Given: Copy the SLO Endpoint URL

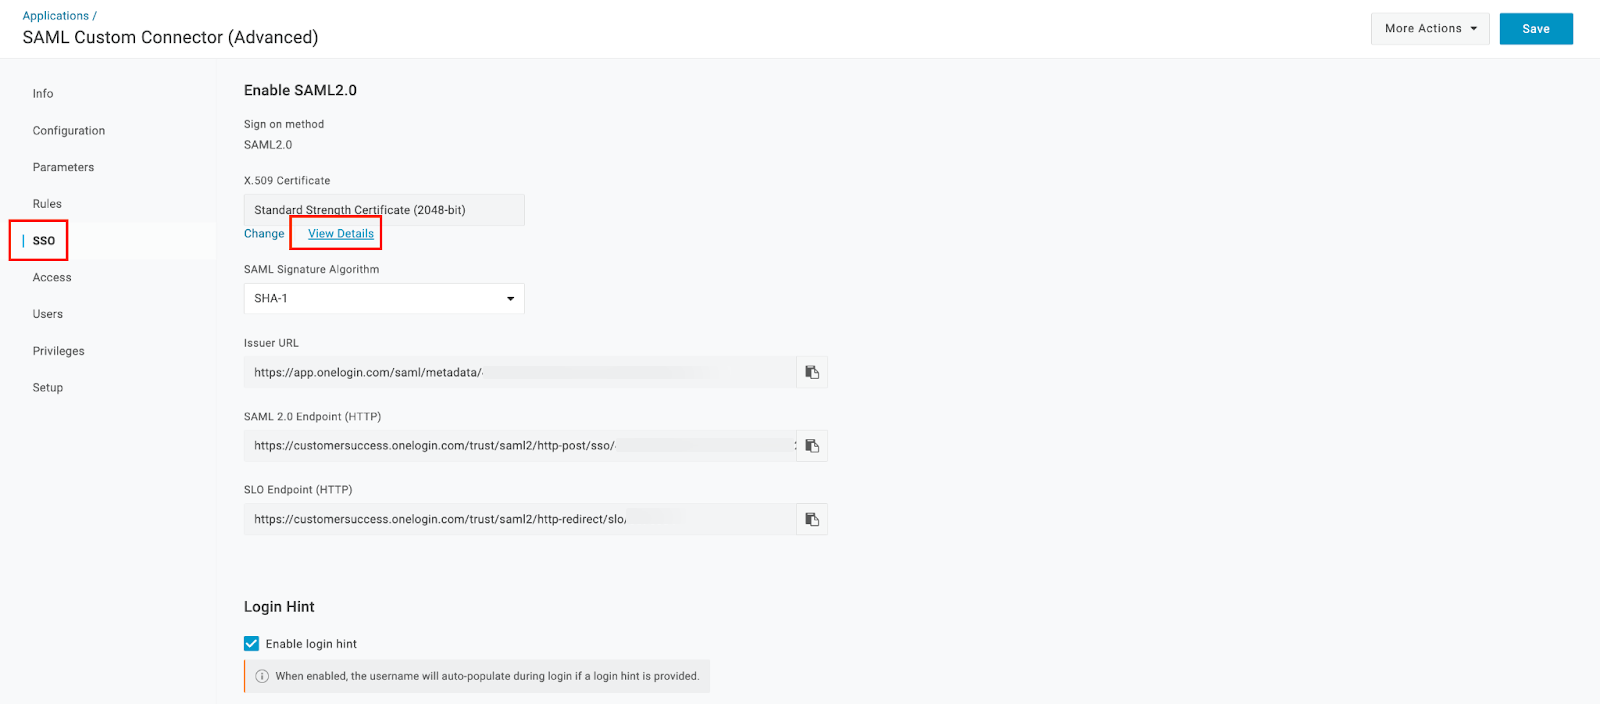Looking at the screenshot, I should tap(812, 519).
